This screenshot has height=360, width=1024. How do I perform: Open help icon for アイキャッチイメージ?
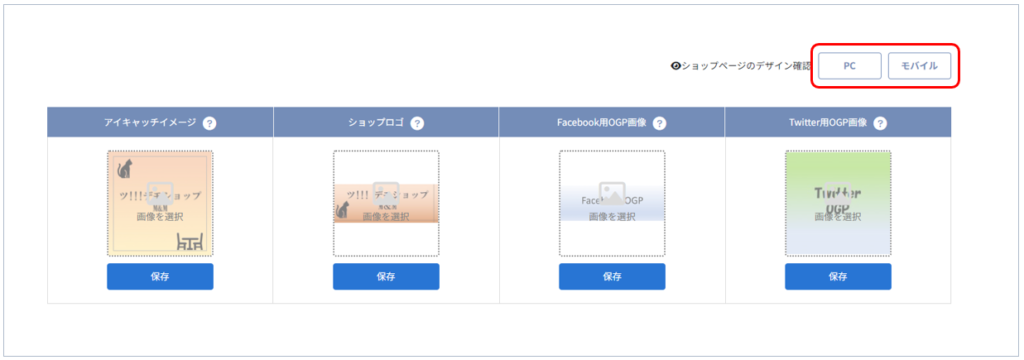pyautogui.click(x=210, y=123)
